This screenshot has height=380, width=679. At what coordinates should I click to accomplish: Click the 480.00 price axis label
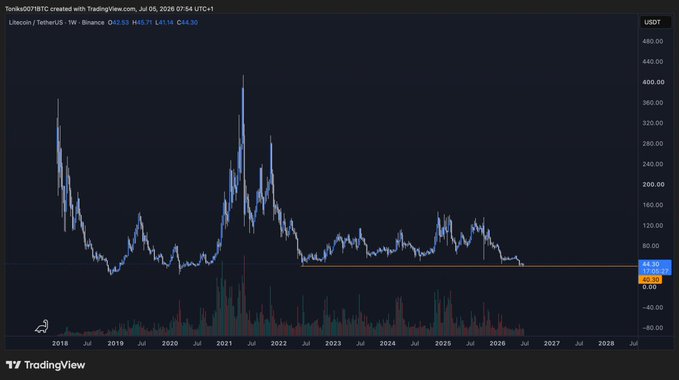tap(653, 41)
